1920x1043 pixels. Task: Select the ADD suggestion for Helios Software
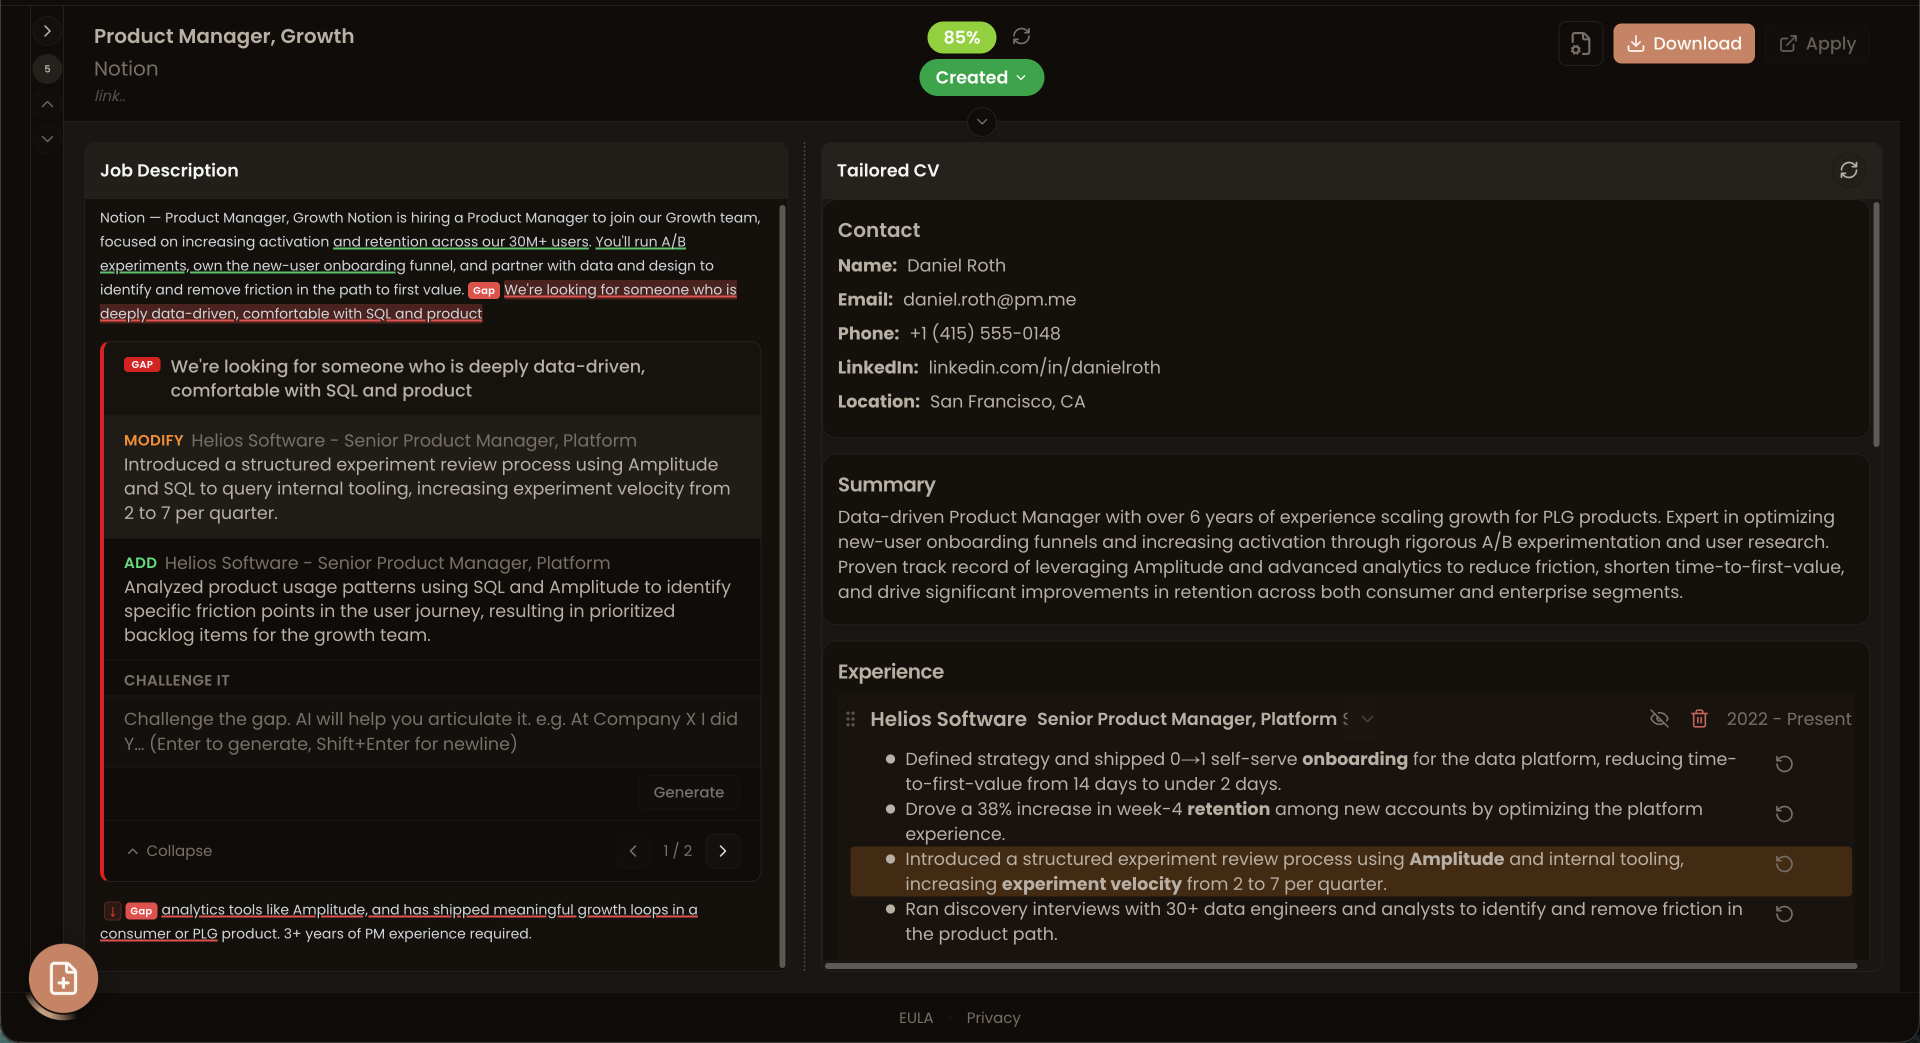[432, 599]
